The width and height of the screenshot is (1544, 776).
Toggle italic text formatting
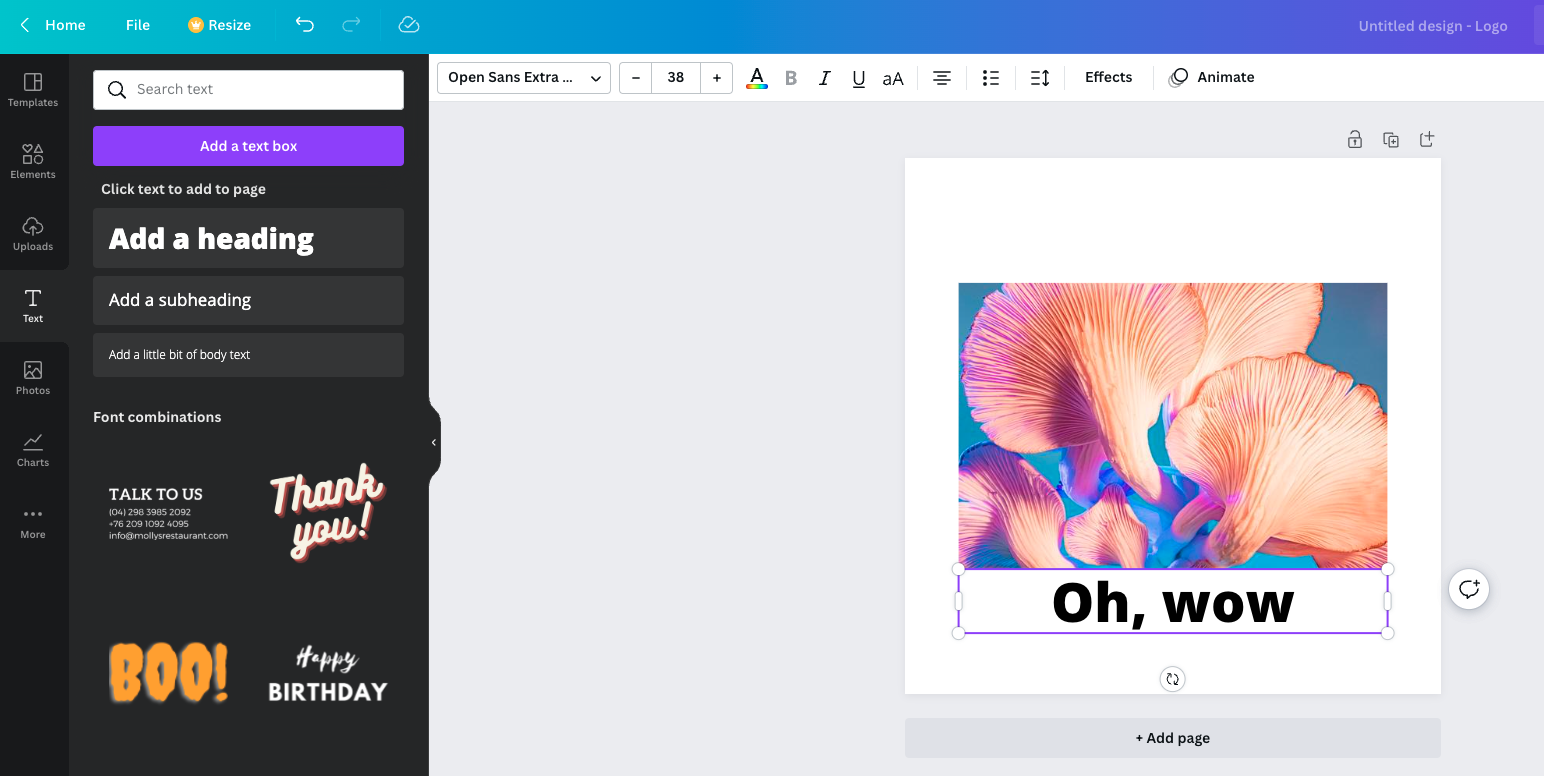(x=824, y=78)
